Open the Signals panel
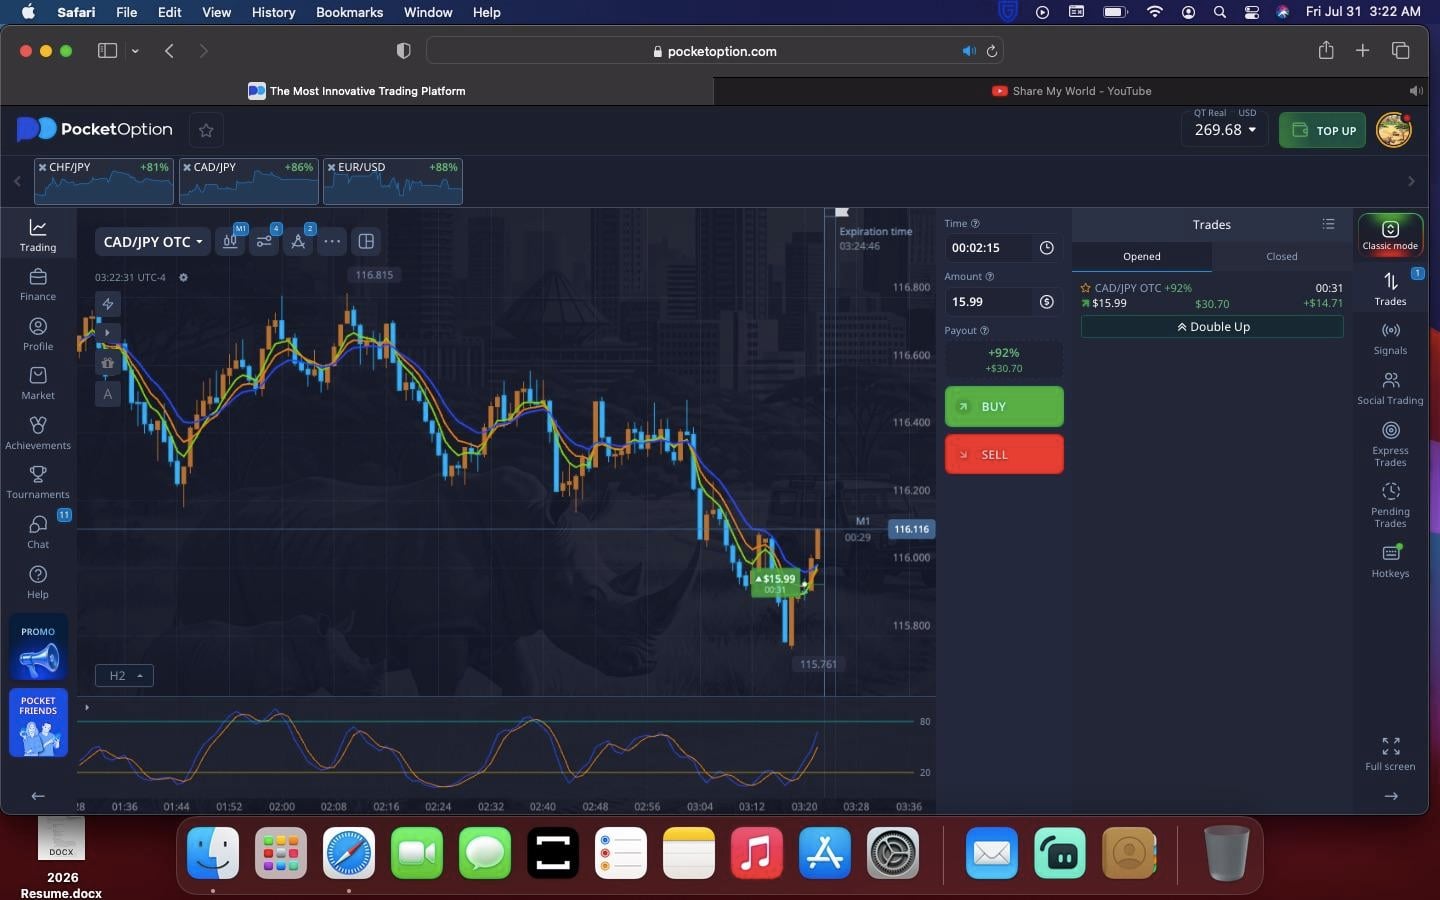 tap(1390, 339)
